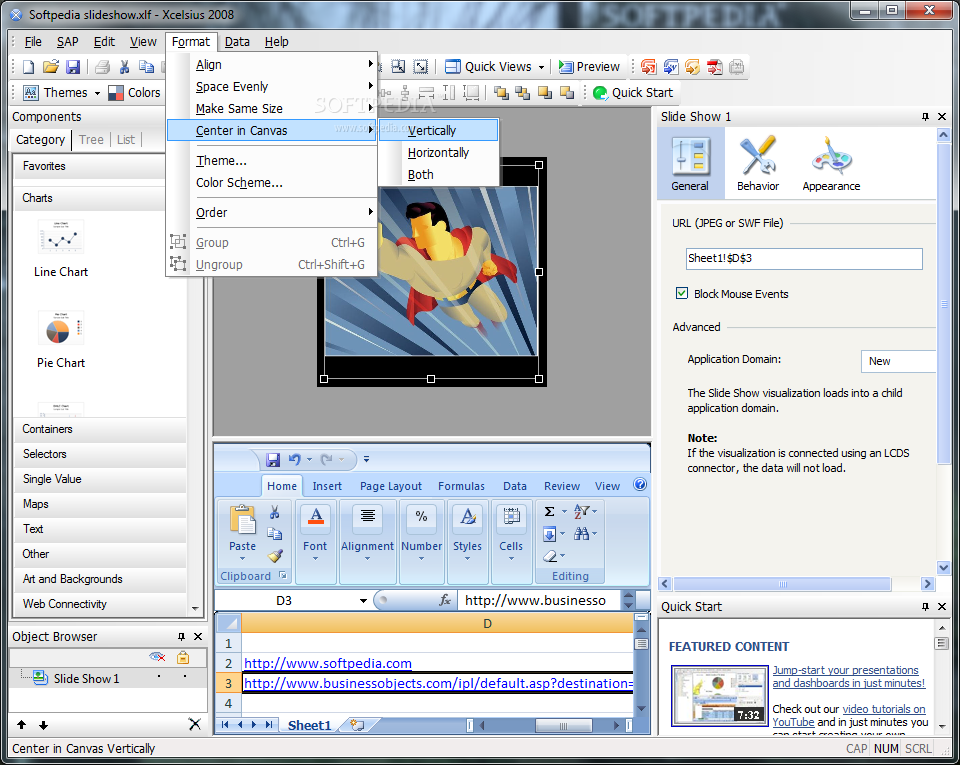960x765 pixels.
Task: Open the Themes dropdown arrow
Action: [97, 93]
